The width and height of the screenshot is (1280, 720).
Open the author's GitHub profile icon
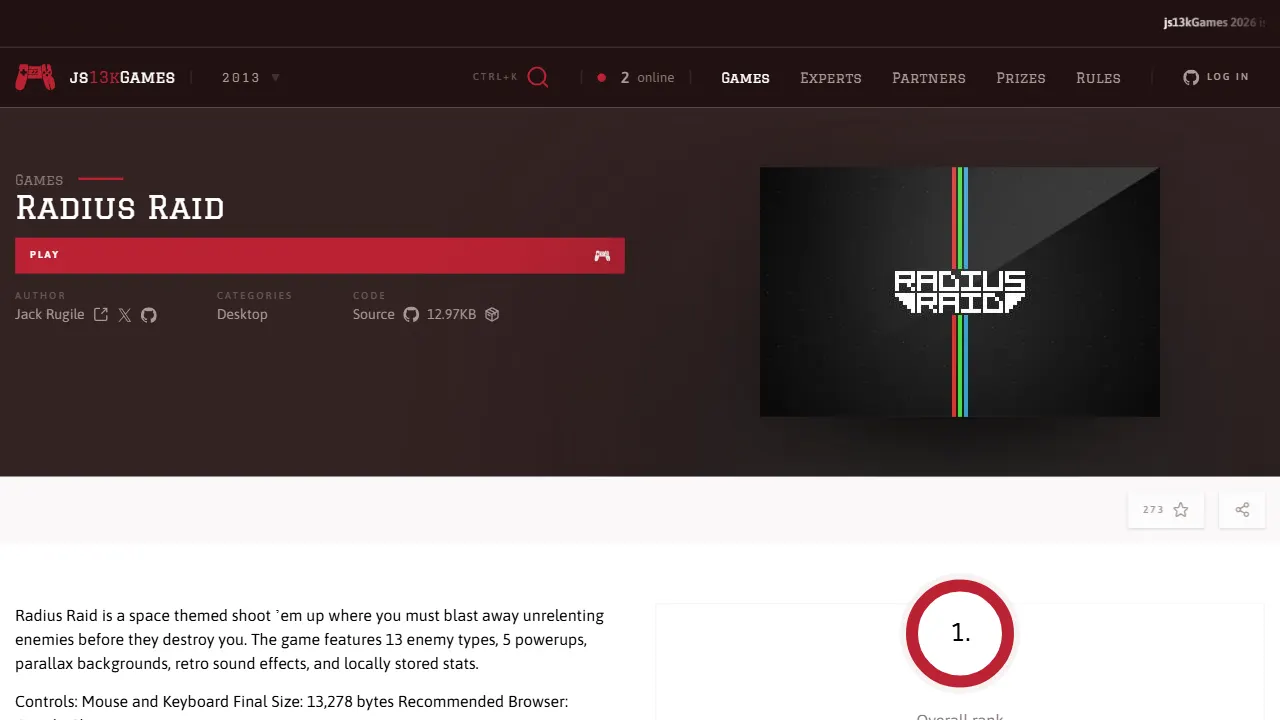click(149, 315)
